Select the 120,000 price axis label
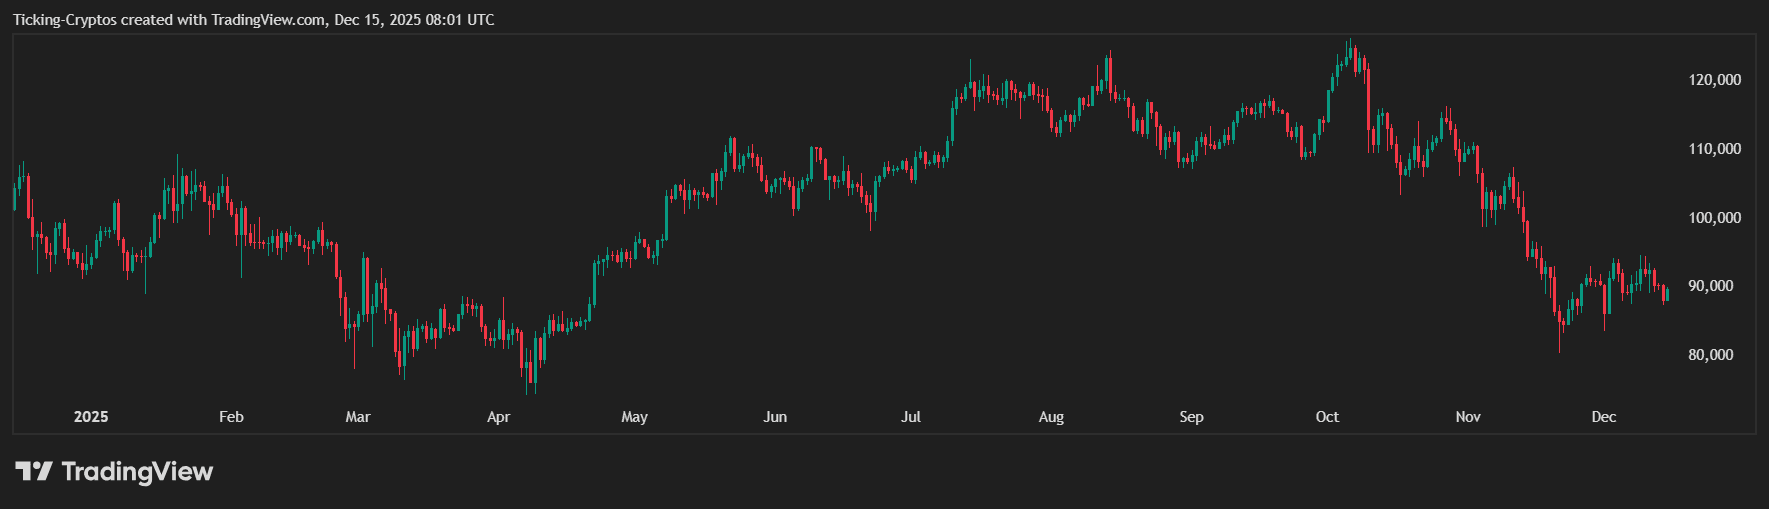The height and width of the screenshot is (509, 1769). (1714, 80)
